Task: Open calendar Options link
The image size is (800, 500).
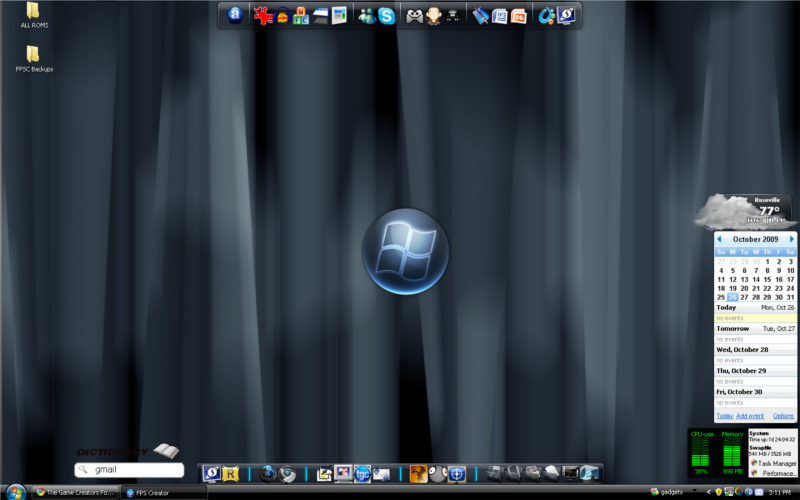Action: click(784, 416)
